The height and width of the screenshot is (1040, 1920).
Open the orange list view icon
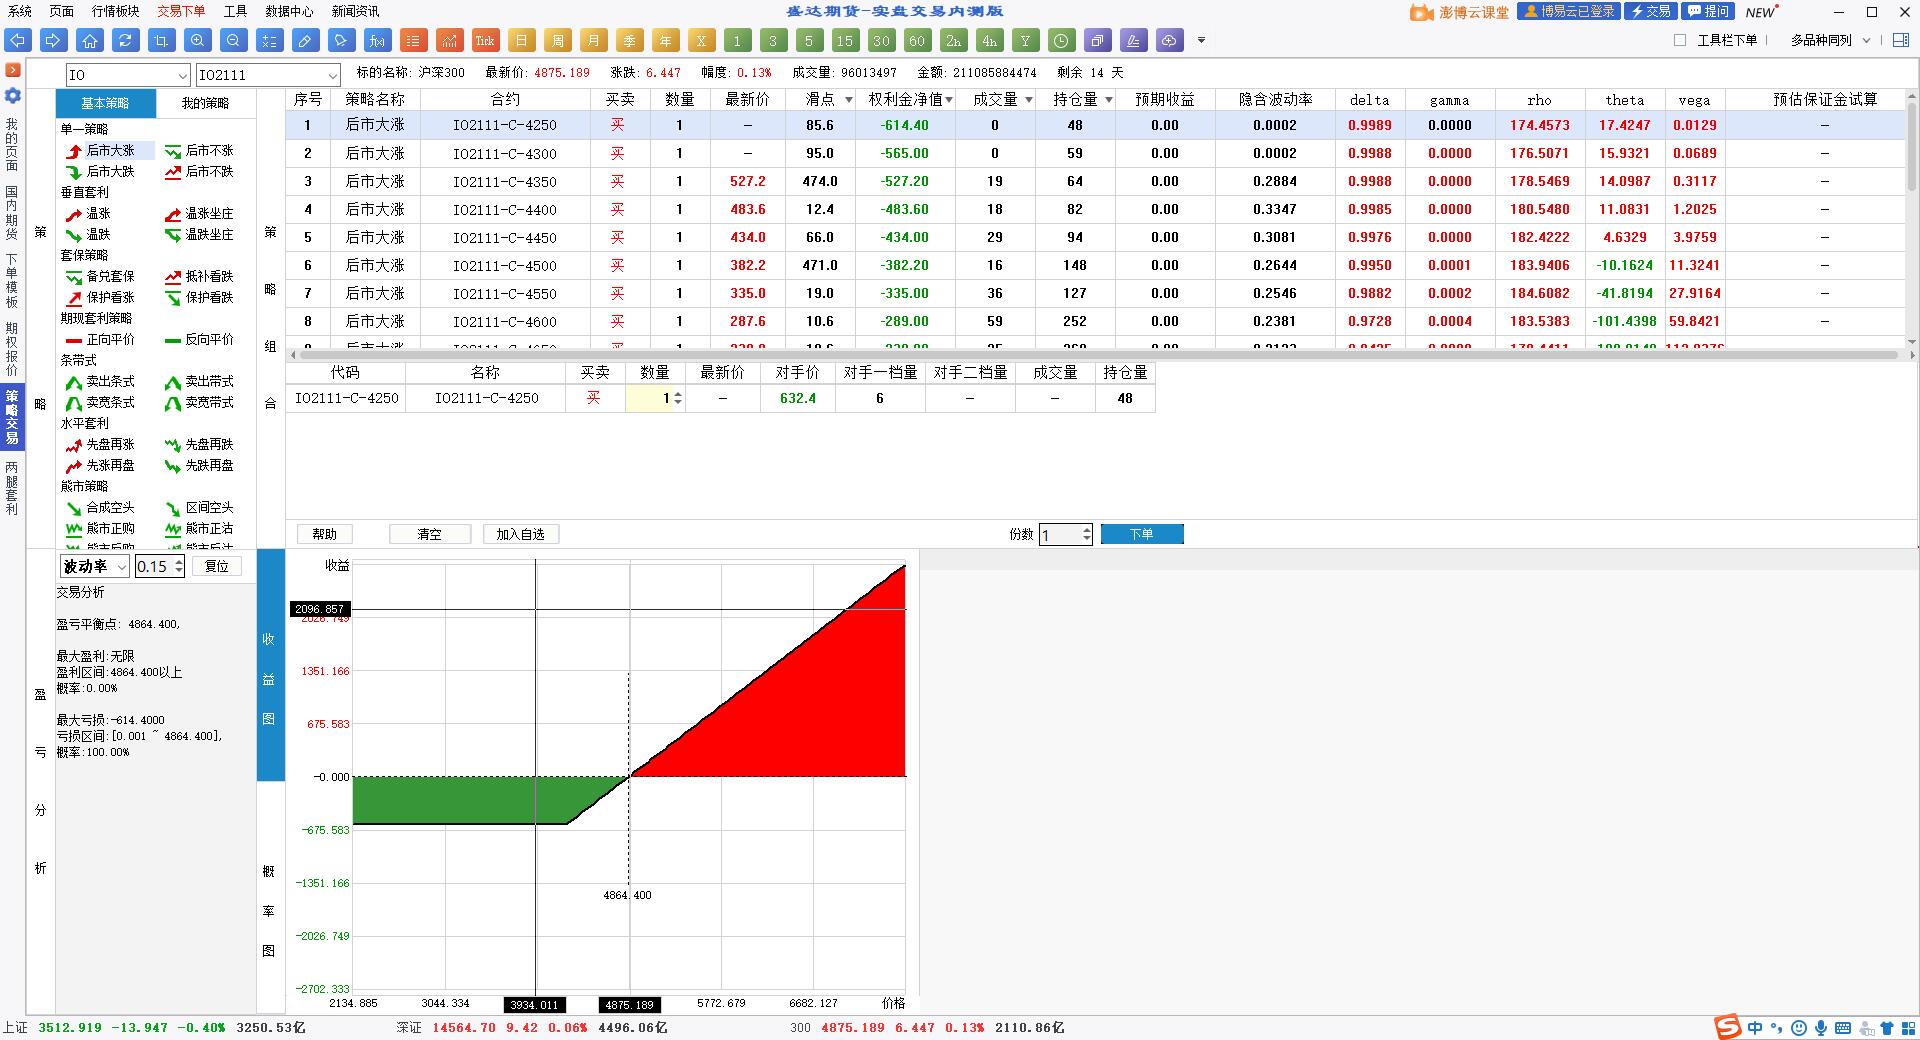(413, 41)
